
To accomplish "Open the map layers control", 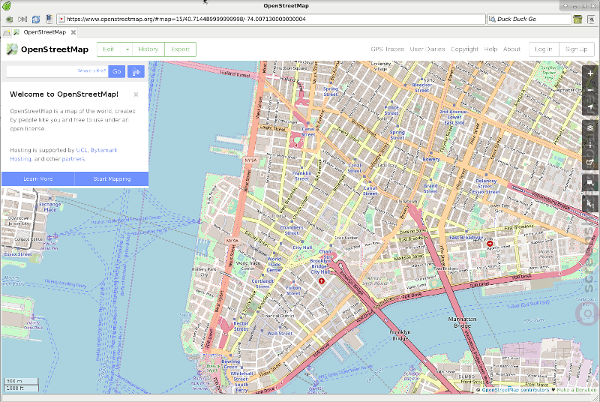I will [590, 128].
